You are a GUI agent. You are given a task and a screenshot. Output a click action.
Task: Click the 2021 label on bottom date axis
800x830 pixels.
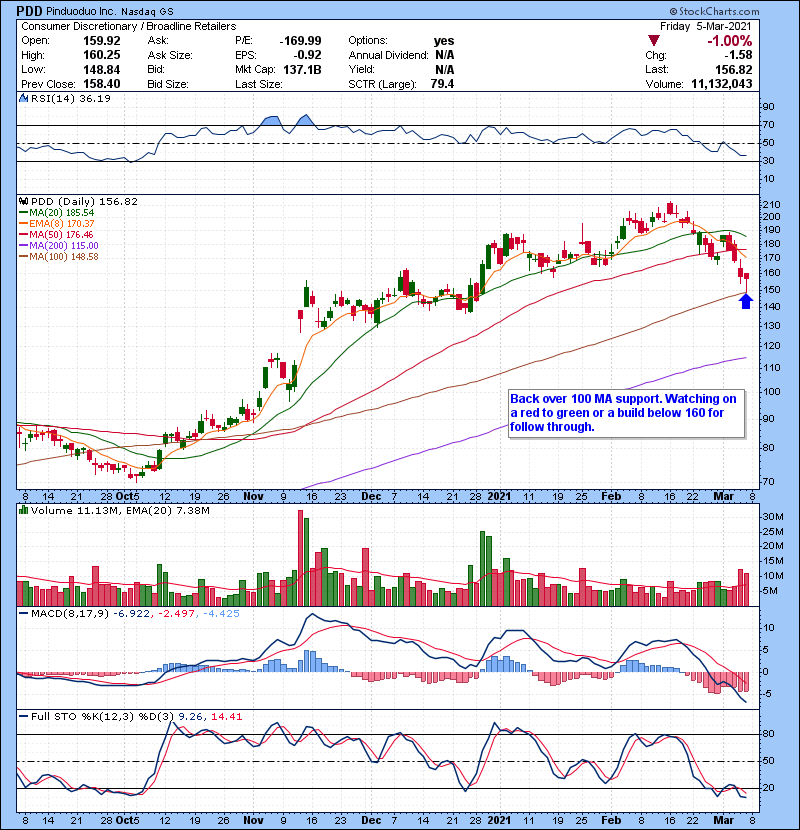tap(499, 820)
